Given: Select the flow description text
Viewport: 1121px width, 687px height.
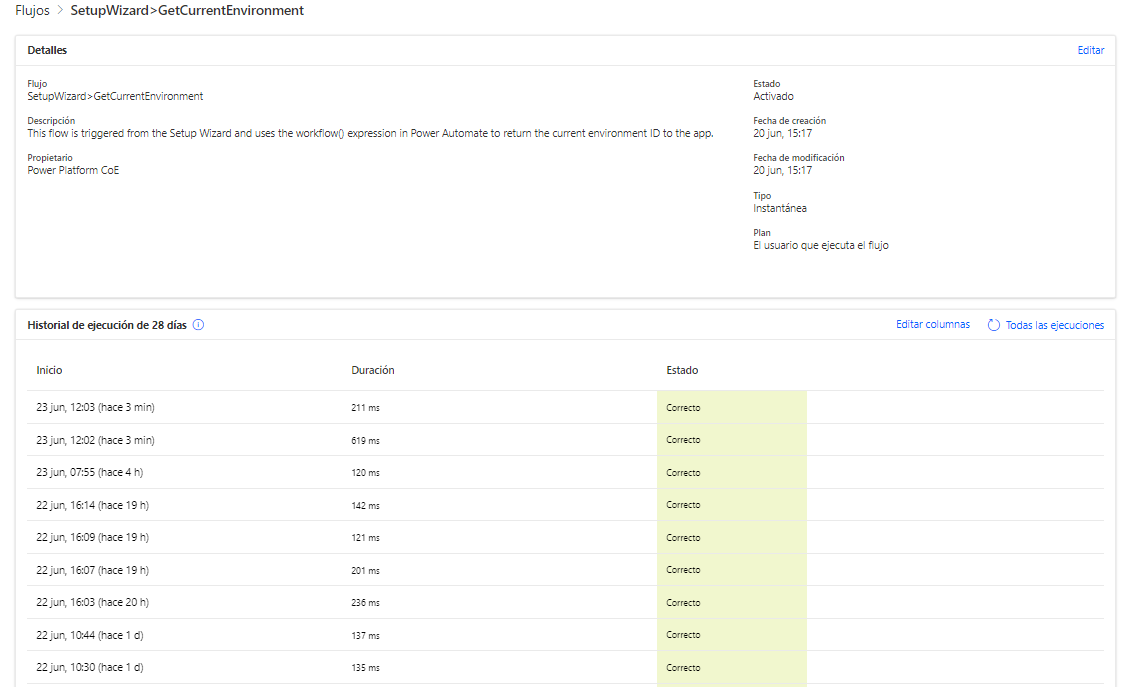Looking at the screenshot, I should click(x=370, y=133).
